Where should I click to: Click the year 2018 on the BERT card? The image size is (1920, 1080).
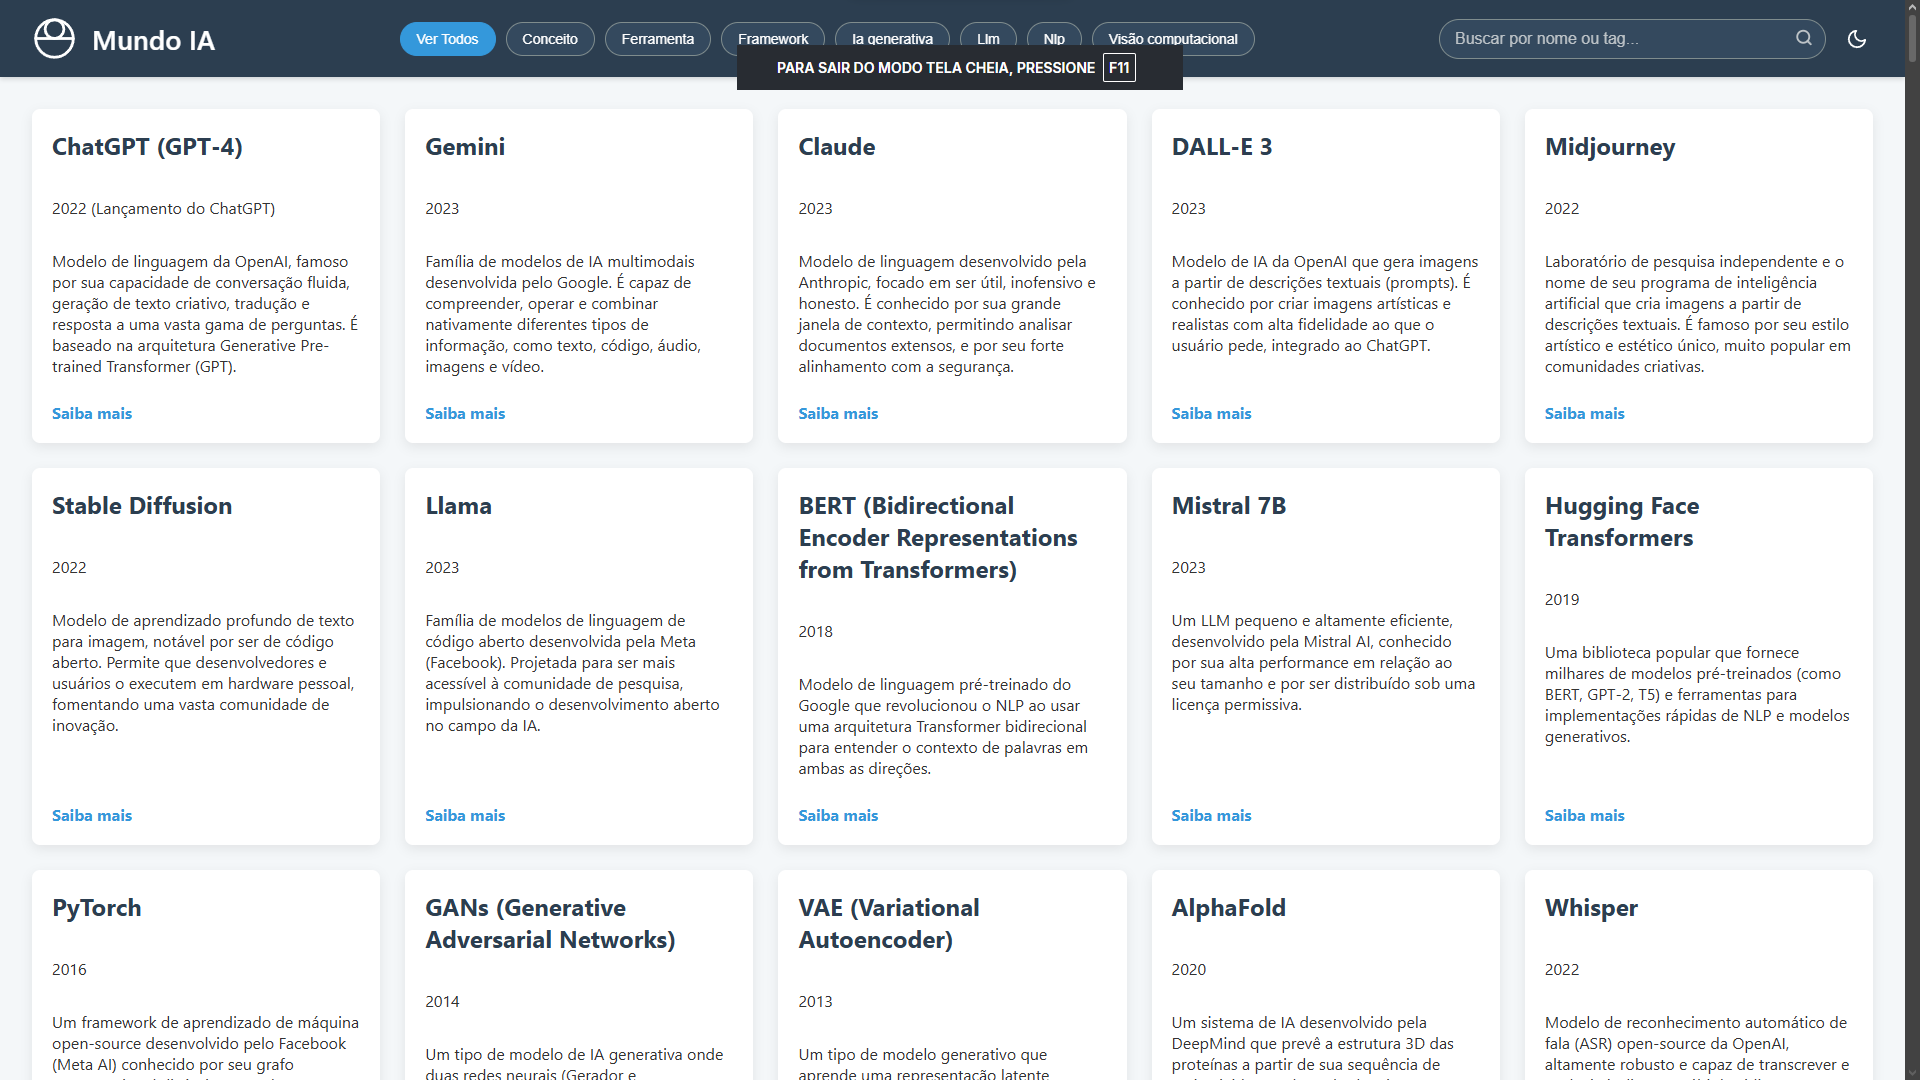coord(815,632)
